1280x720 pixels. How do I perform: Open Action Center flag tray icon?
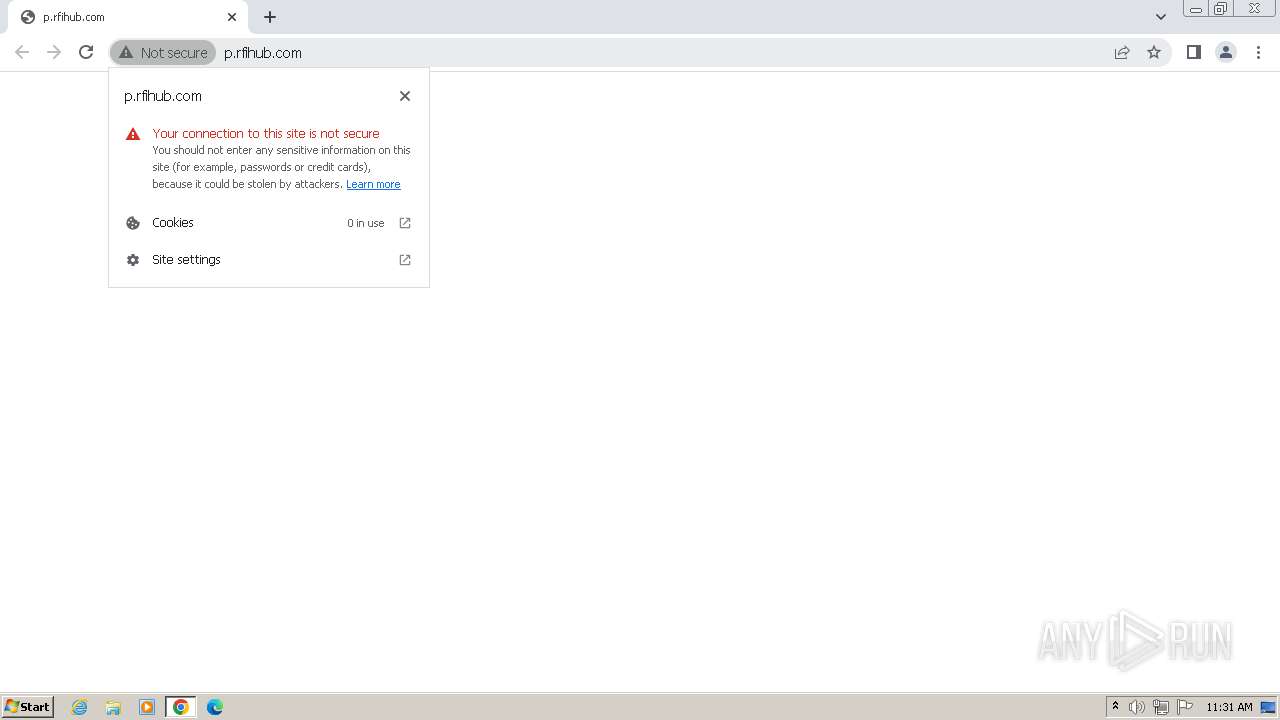[1185, 707]
